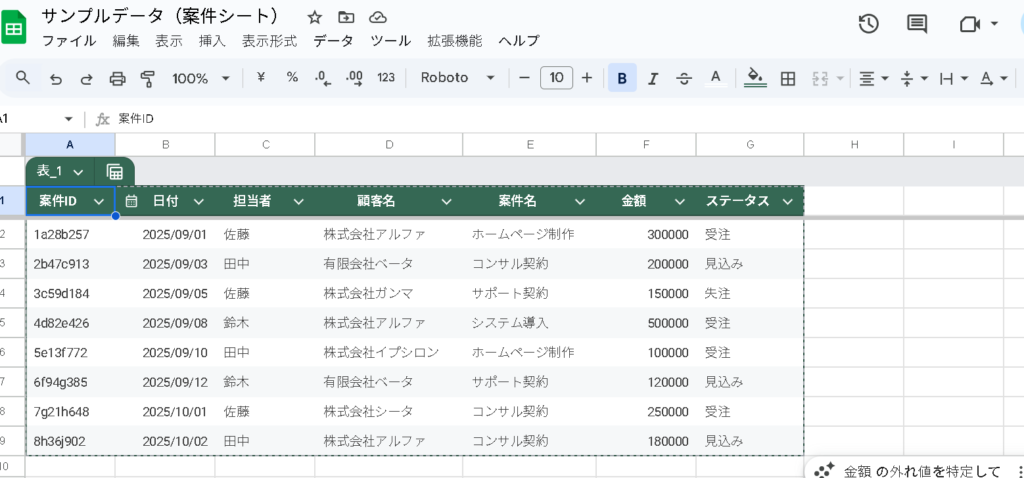Open the Roboto font dropdown
The width and height of the screenshot is (1024, 478).
pyautogui.click(x=457, y=78)
